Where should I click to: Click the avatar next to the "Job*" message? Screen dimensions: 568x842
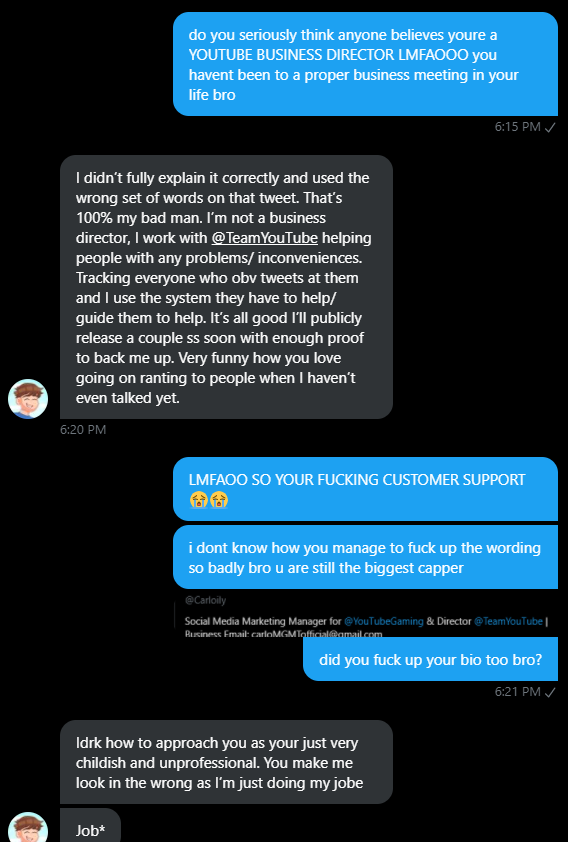point(28,827)
